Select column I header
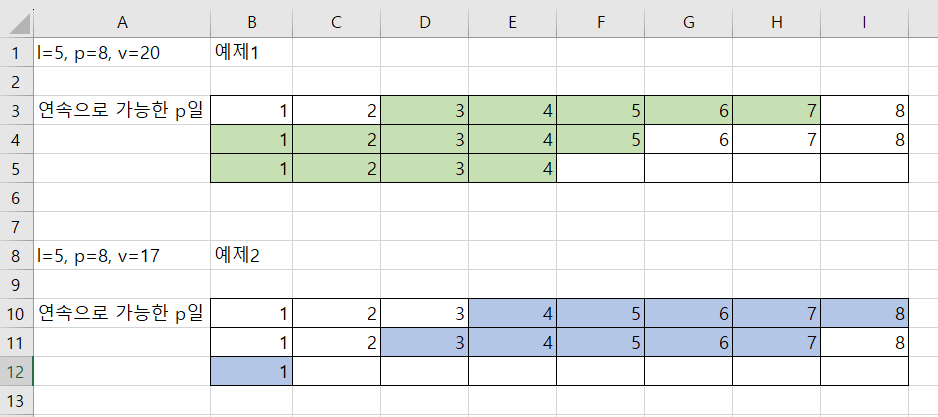Image resolution: width=938 pixels, height=417 pixels. pyautogui.click(x=864, y=23)
